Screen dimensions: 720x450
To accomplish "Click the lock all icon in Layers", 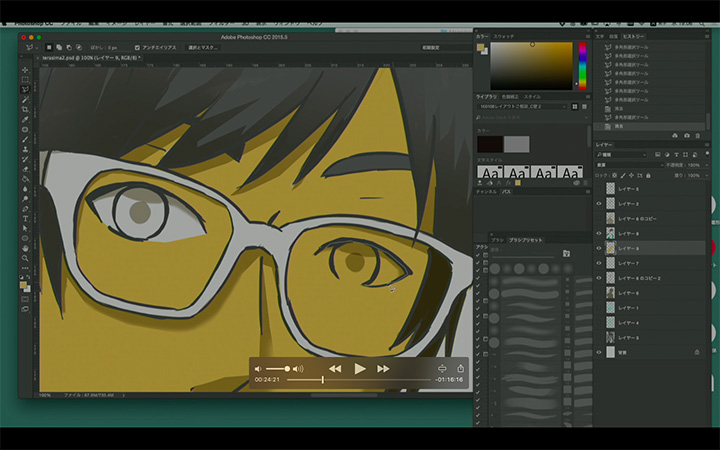I will tap(648, 175).
